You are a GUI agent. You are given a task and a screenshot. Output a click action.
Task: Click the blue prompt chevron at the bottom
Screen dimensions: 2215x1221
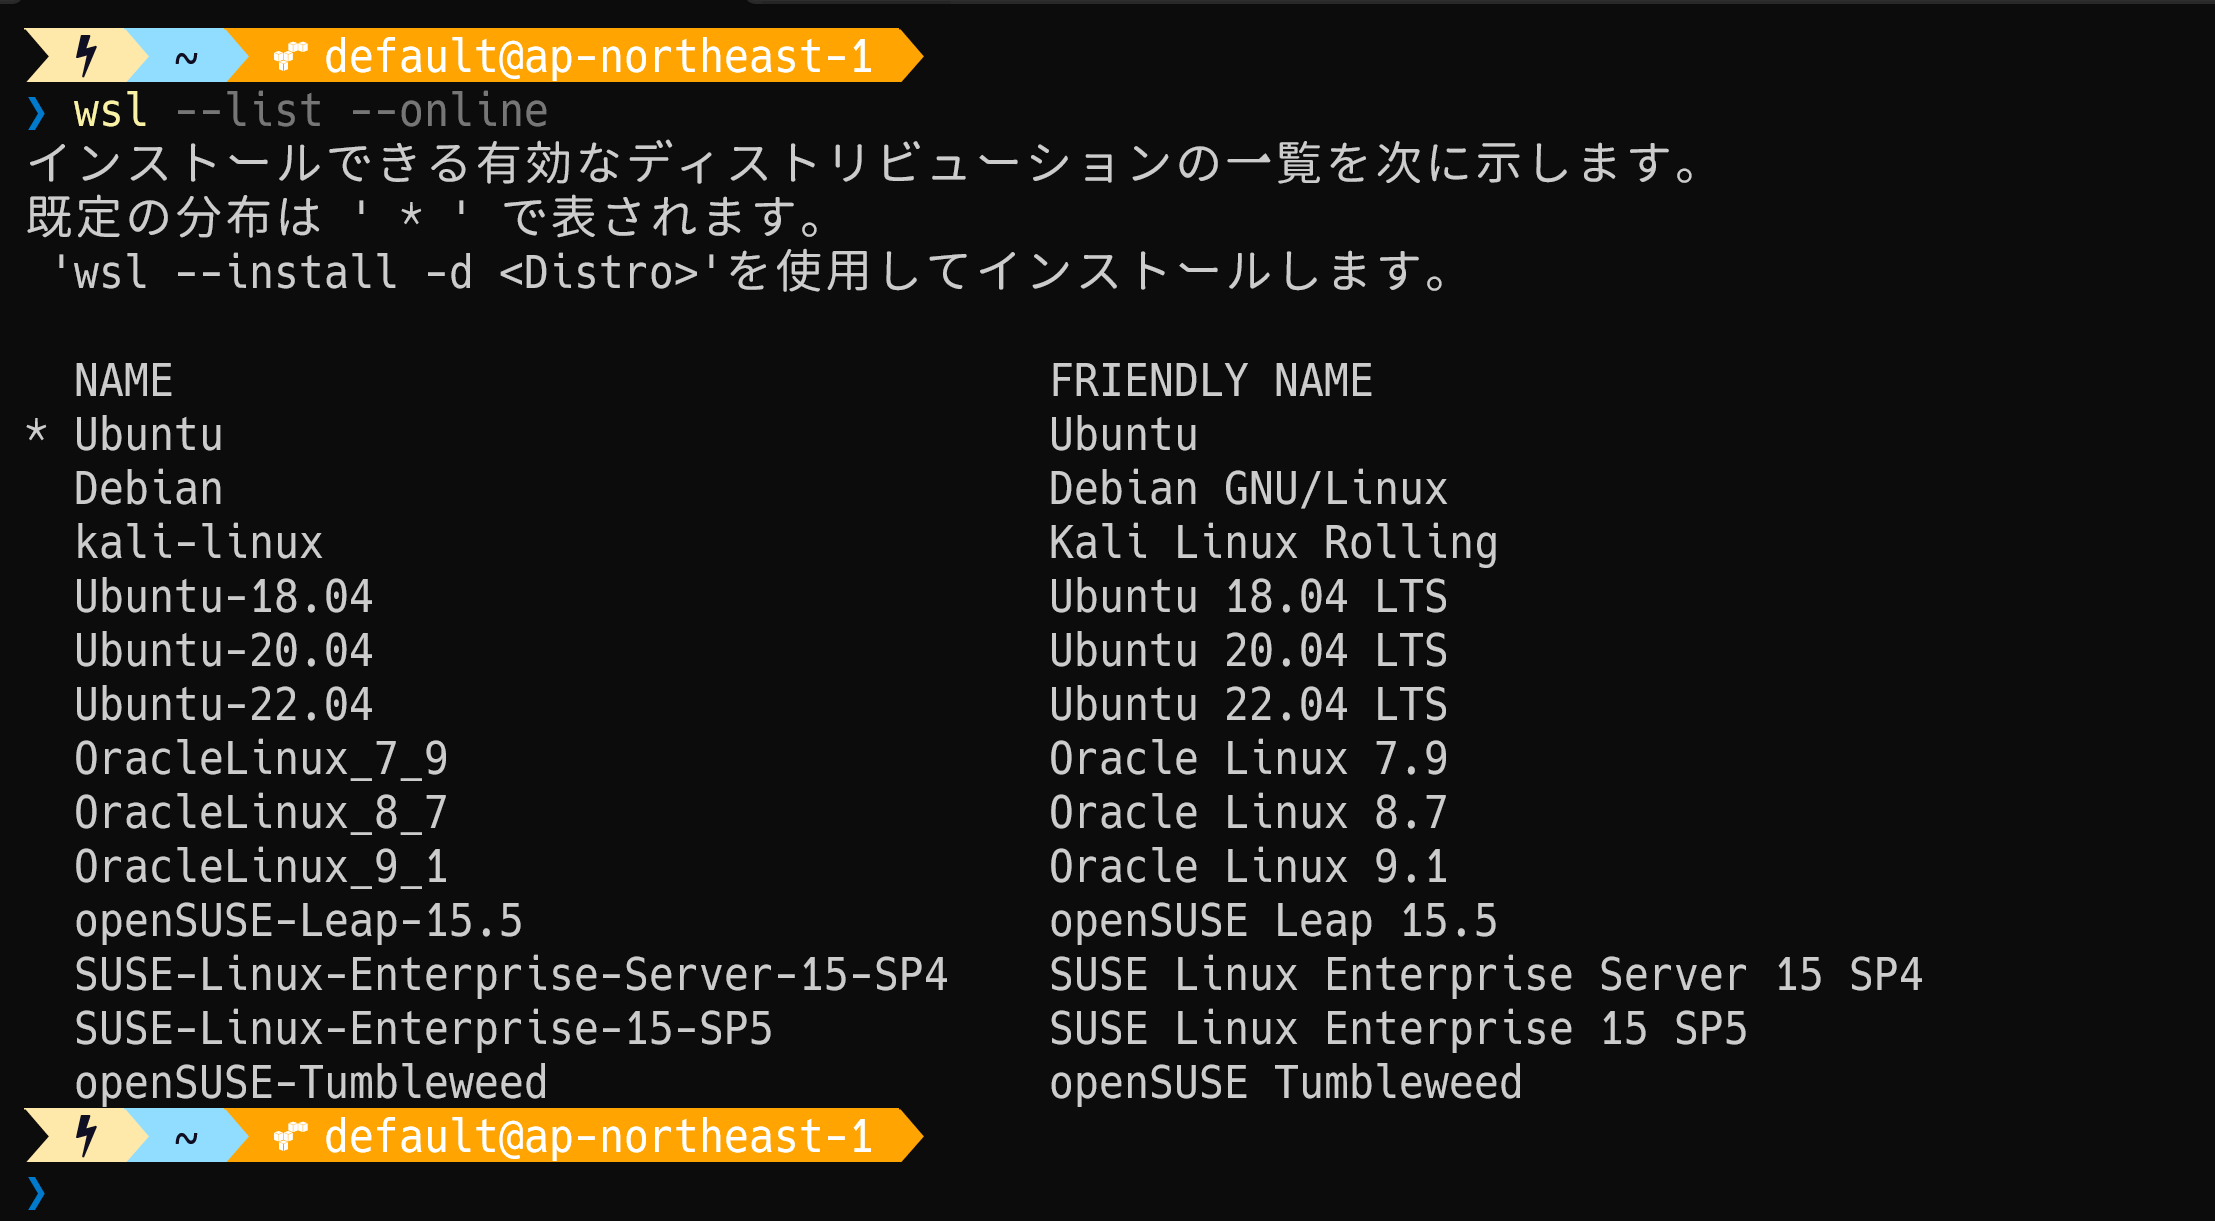click(x=37, y=1192)
